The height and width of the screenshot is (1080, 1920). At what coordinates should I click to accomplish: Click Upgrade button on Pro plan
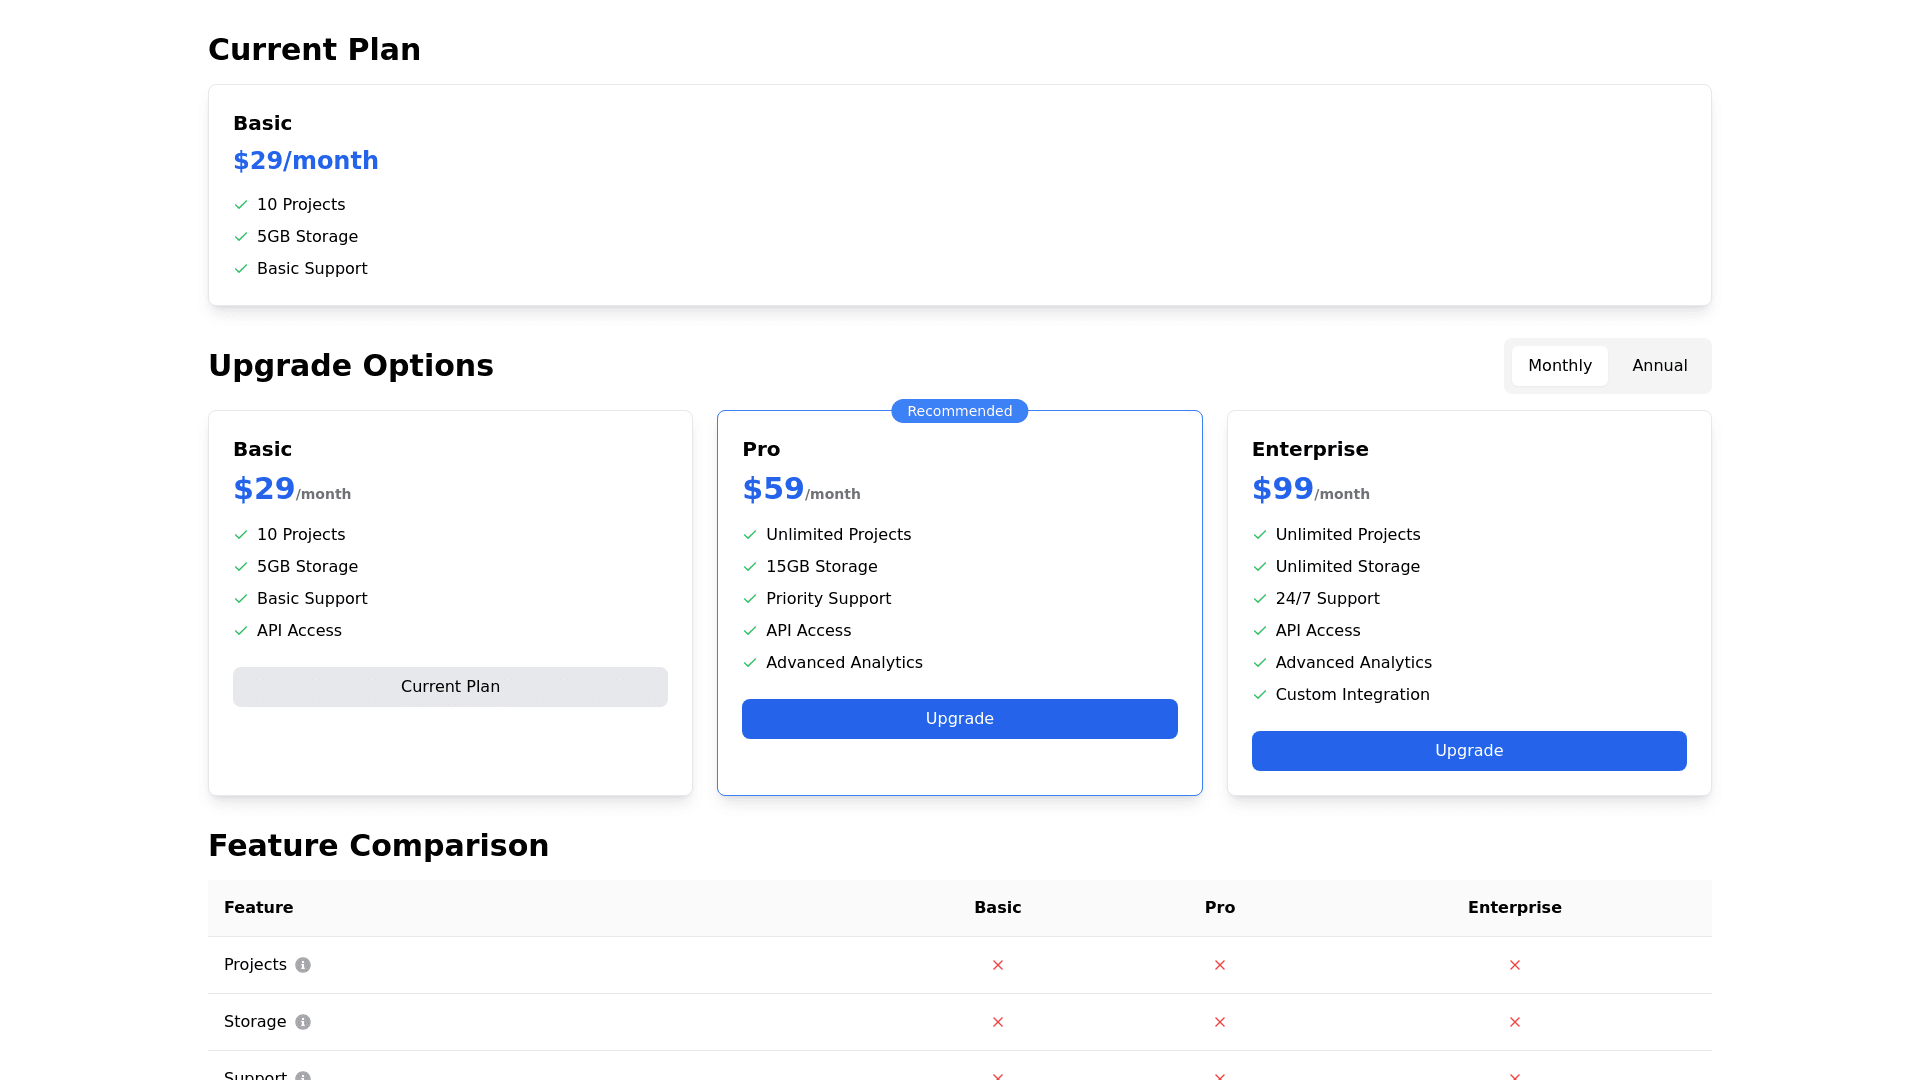(x=959, y=719)
